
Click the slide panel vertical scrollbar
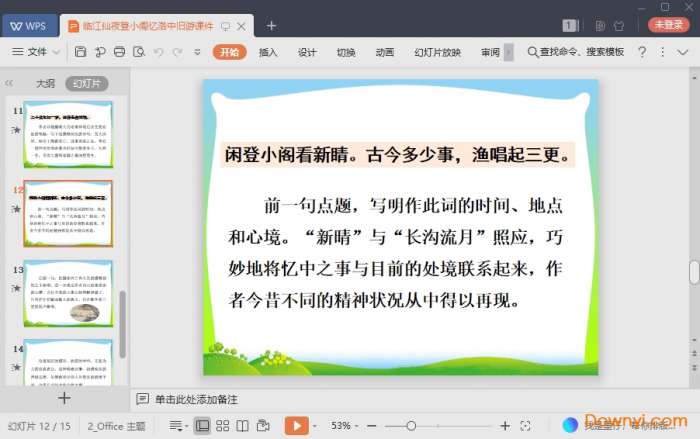(123, 324)
